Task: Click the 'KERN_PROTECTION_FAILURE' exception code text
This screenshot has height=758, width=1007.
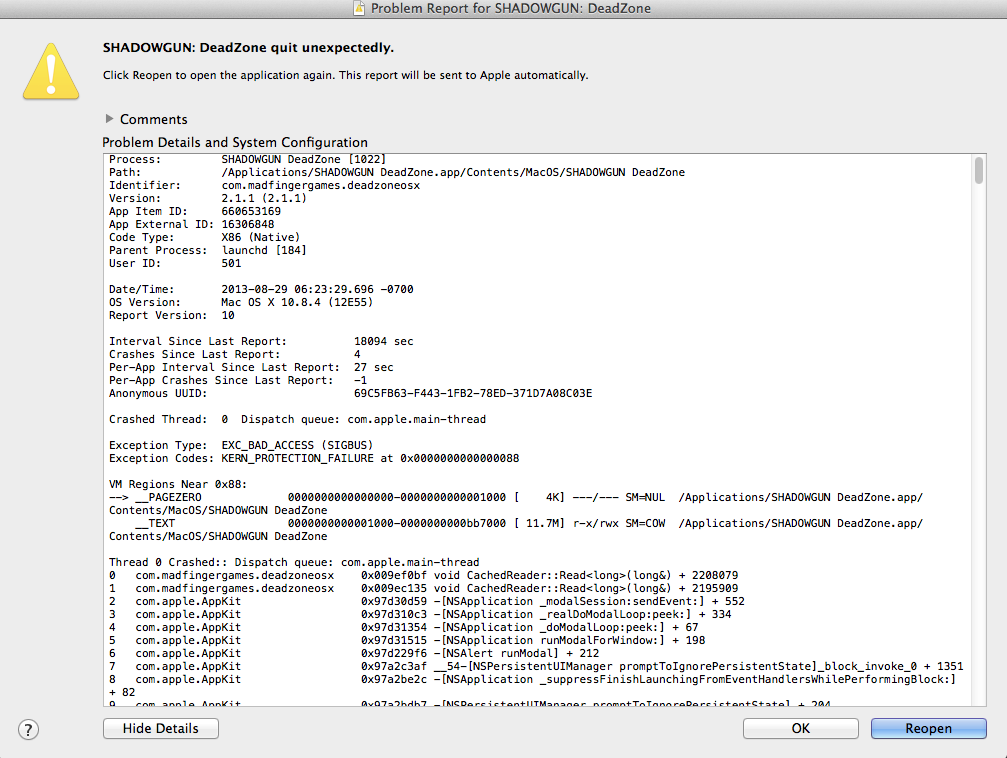Action: point(297,458)
